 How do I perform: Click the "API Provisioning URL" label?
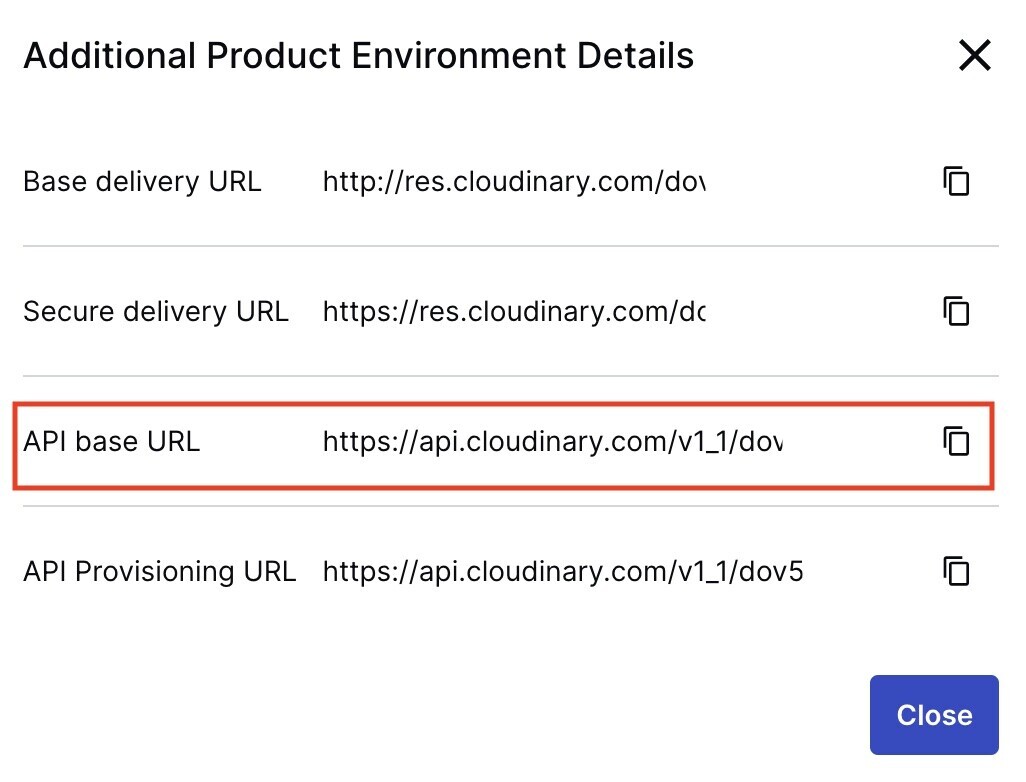160,571
